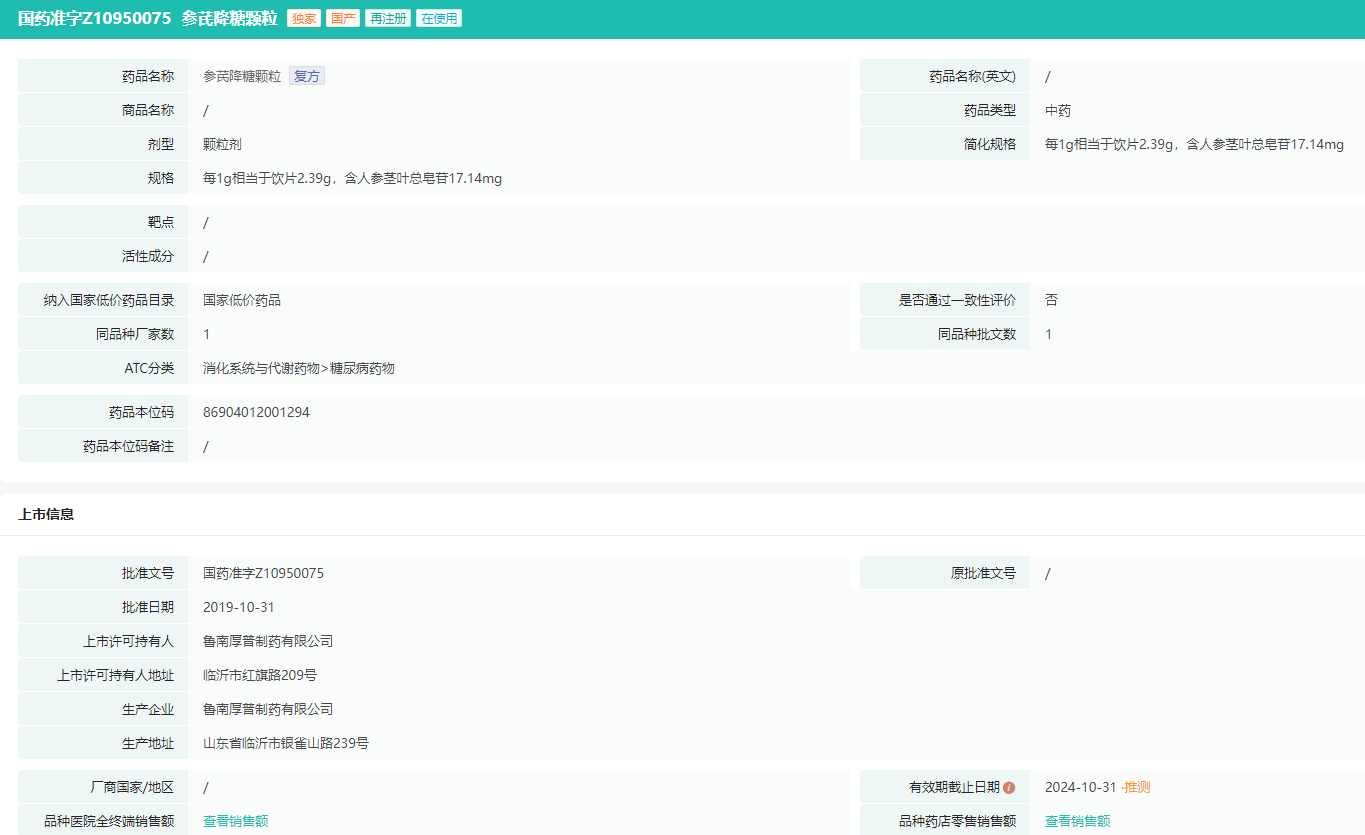Click the 同品种批文数 value

[1049, 334]
